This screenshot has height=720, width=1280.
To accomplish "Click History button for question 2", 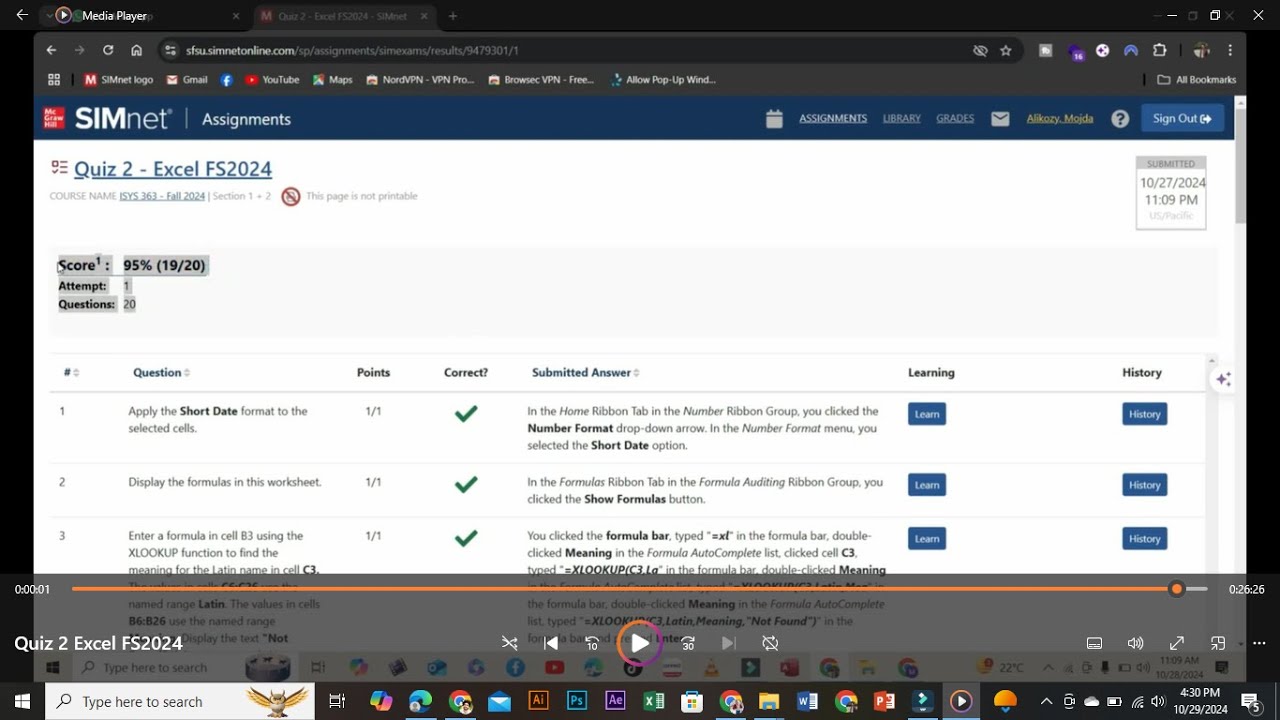I will click(x=1145, y=485).
